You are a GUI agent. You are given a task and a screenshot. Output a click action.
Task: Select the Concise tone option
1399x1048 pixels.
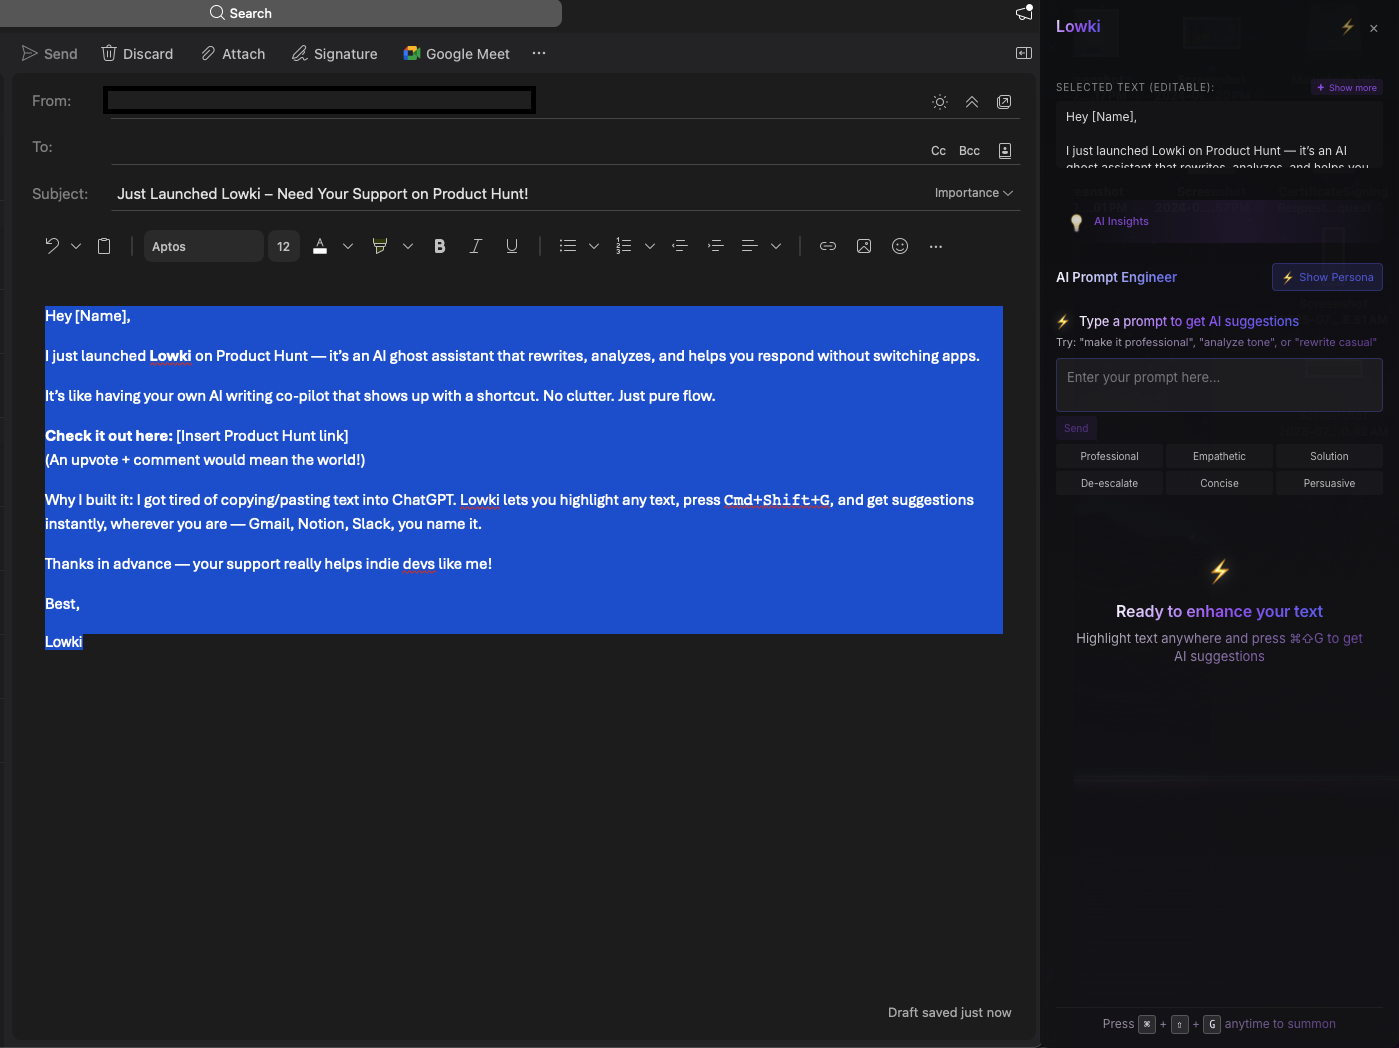tap(1219, 483)
